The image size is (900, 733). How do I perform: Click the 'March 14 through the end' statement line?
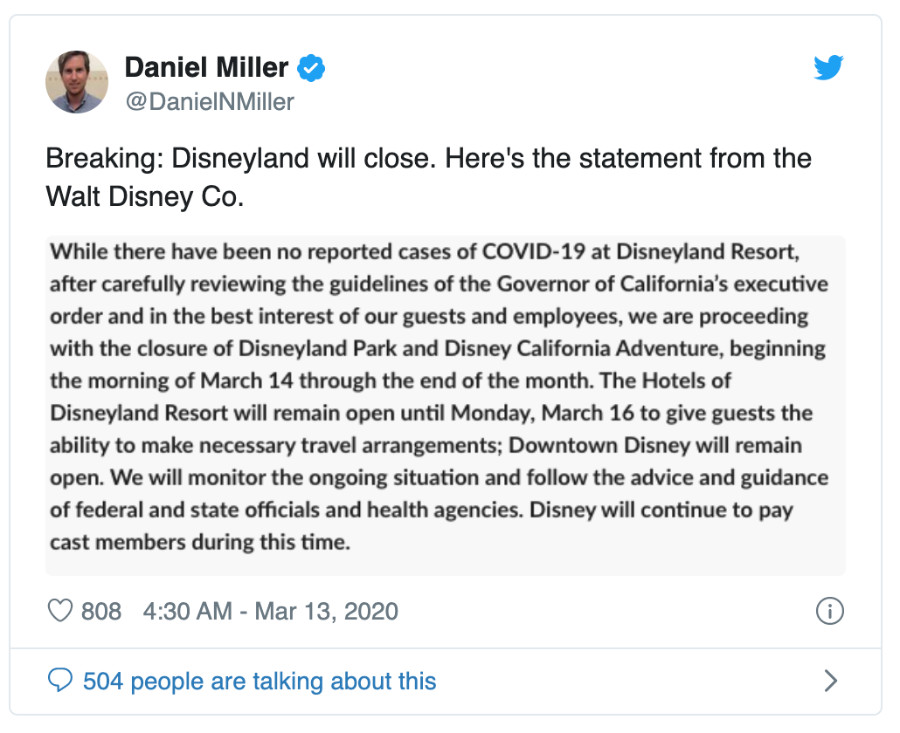[390, 381]
